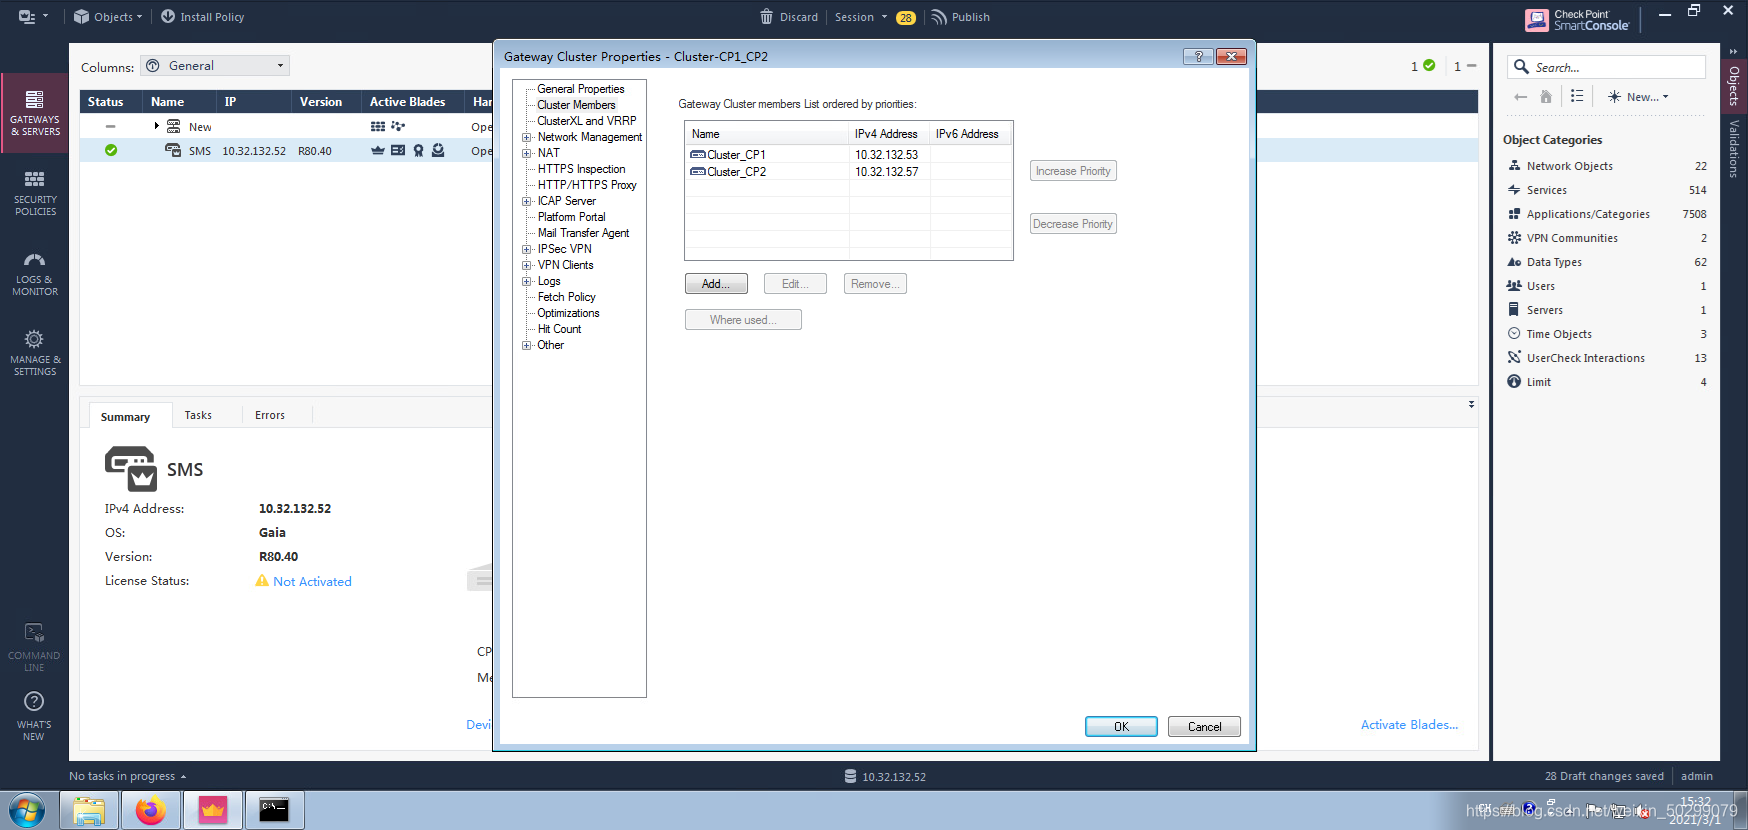Select General Properties in the tree
Screen dimensions: 1748x830
(x=581, y=89)
